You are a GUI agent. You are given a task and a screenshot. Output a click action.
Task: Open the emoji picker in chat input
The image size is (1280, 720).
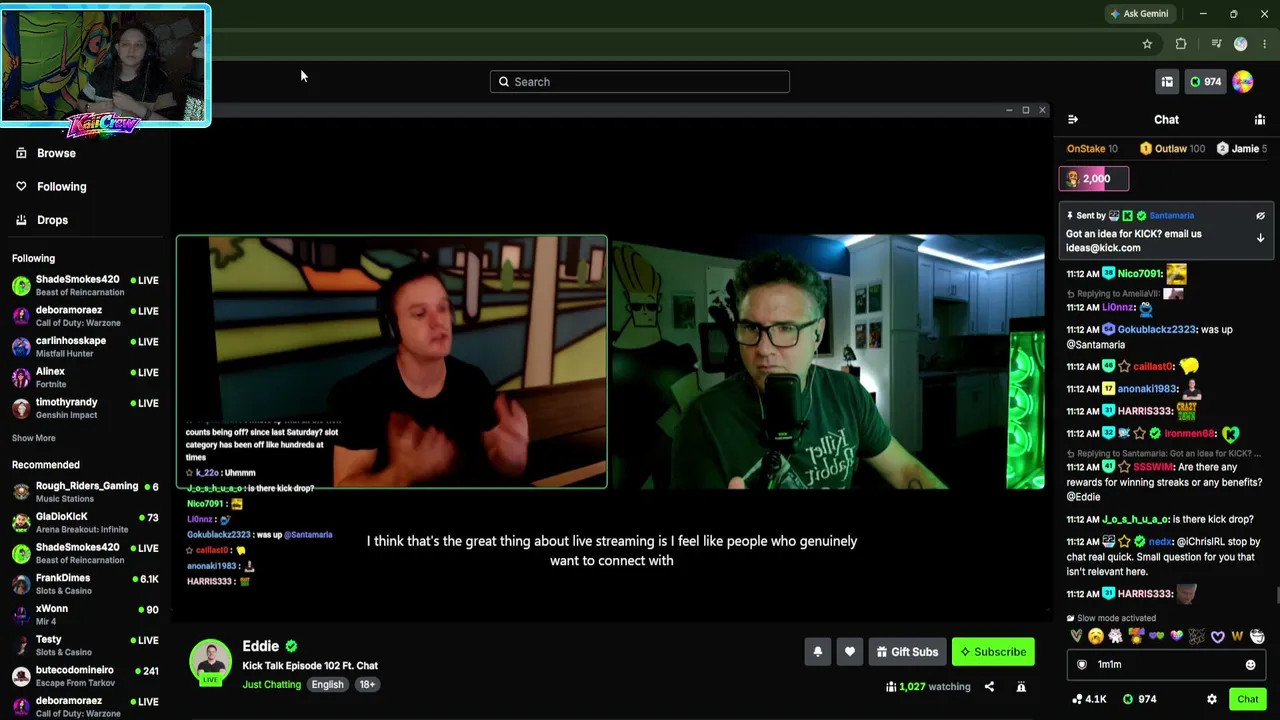click(1250, 665)
